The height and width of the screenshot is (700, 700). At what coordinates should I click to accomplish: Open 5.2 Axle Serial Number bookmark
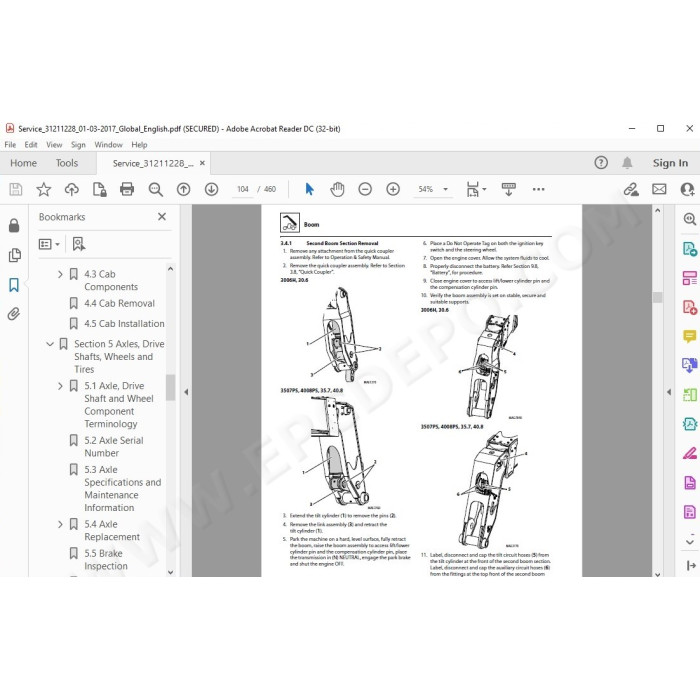point(114,446)
